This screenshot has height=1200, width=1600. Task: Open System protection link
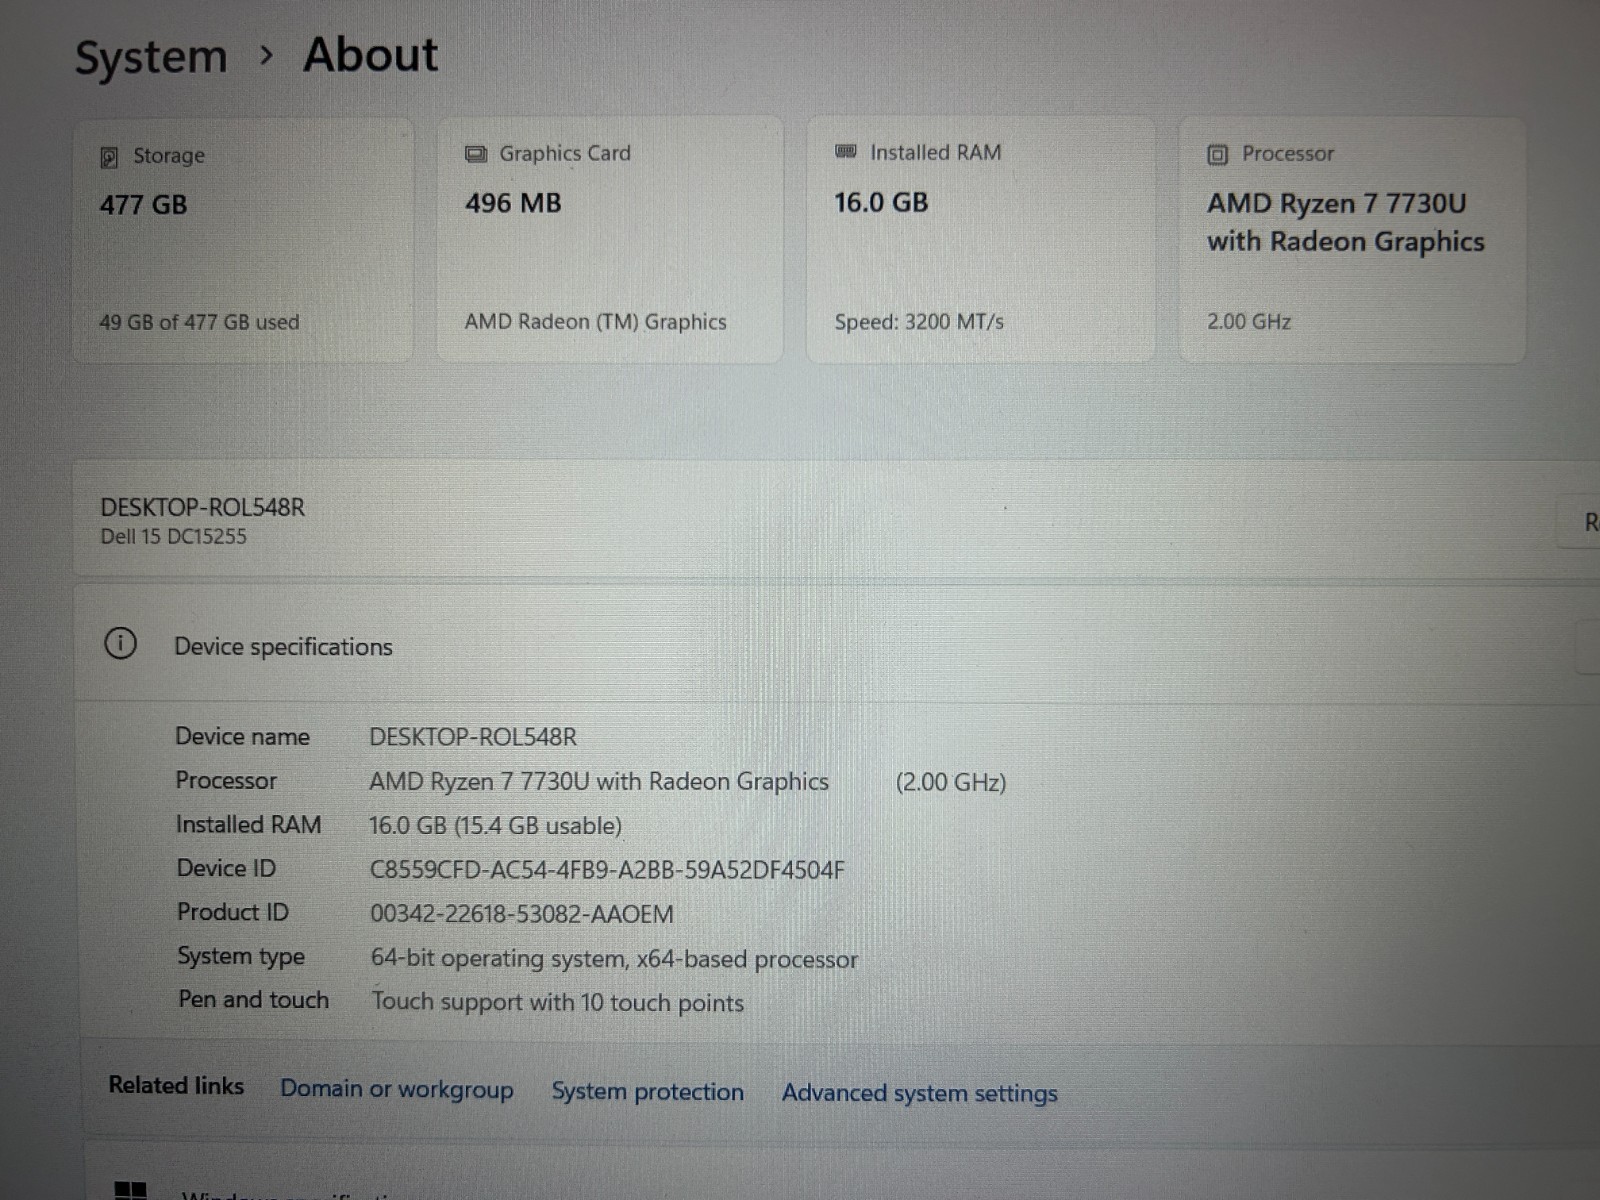coord(648,1091)
